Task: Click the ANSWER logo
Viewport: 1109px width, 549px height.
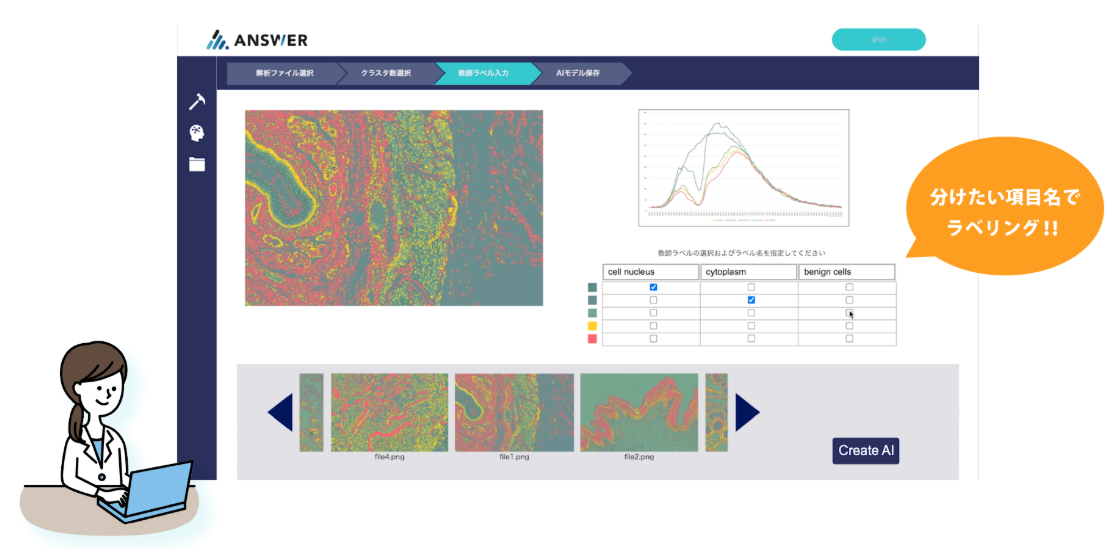Action: 257,40
